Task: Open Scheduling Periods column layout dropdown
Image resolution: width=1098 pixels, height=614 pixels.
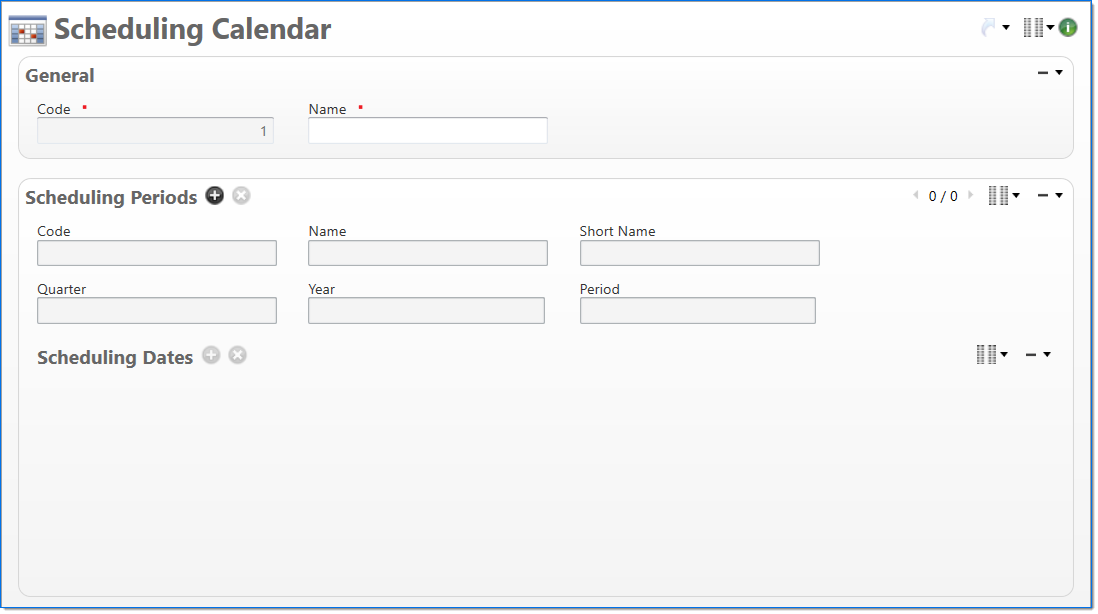Action: pos(1003,196)
